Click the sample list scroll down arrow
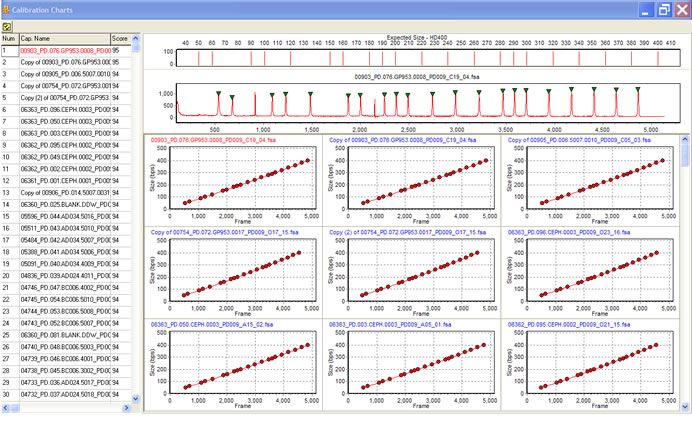Viewport: 692px width, 432px height. [x=135, y=398]
